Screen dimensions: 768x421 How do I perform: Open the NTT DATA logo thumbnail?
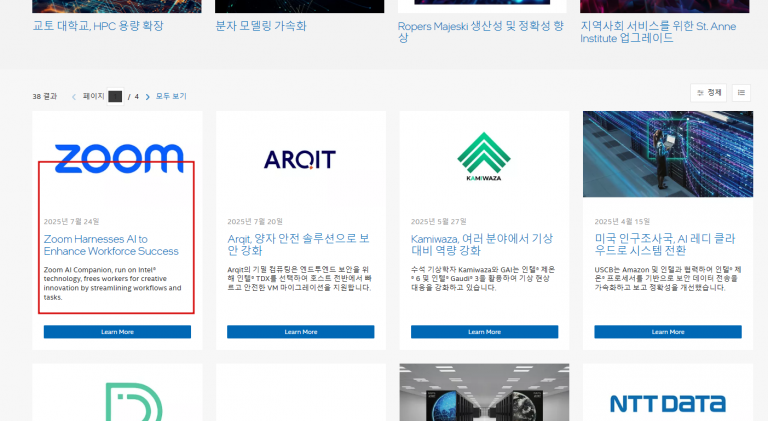click(668, 404)
